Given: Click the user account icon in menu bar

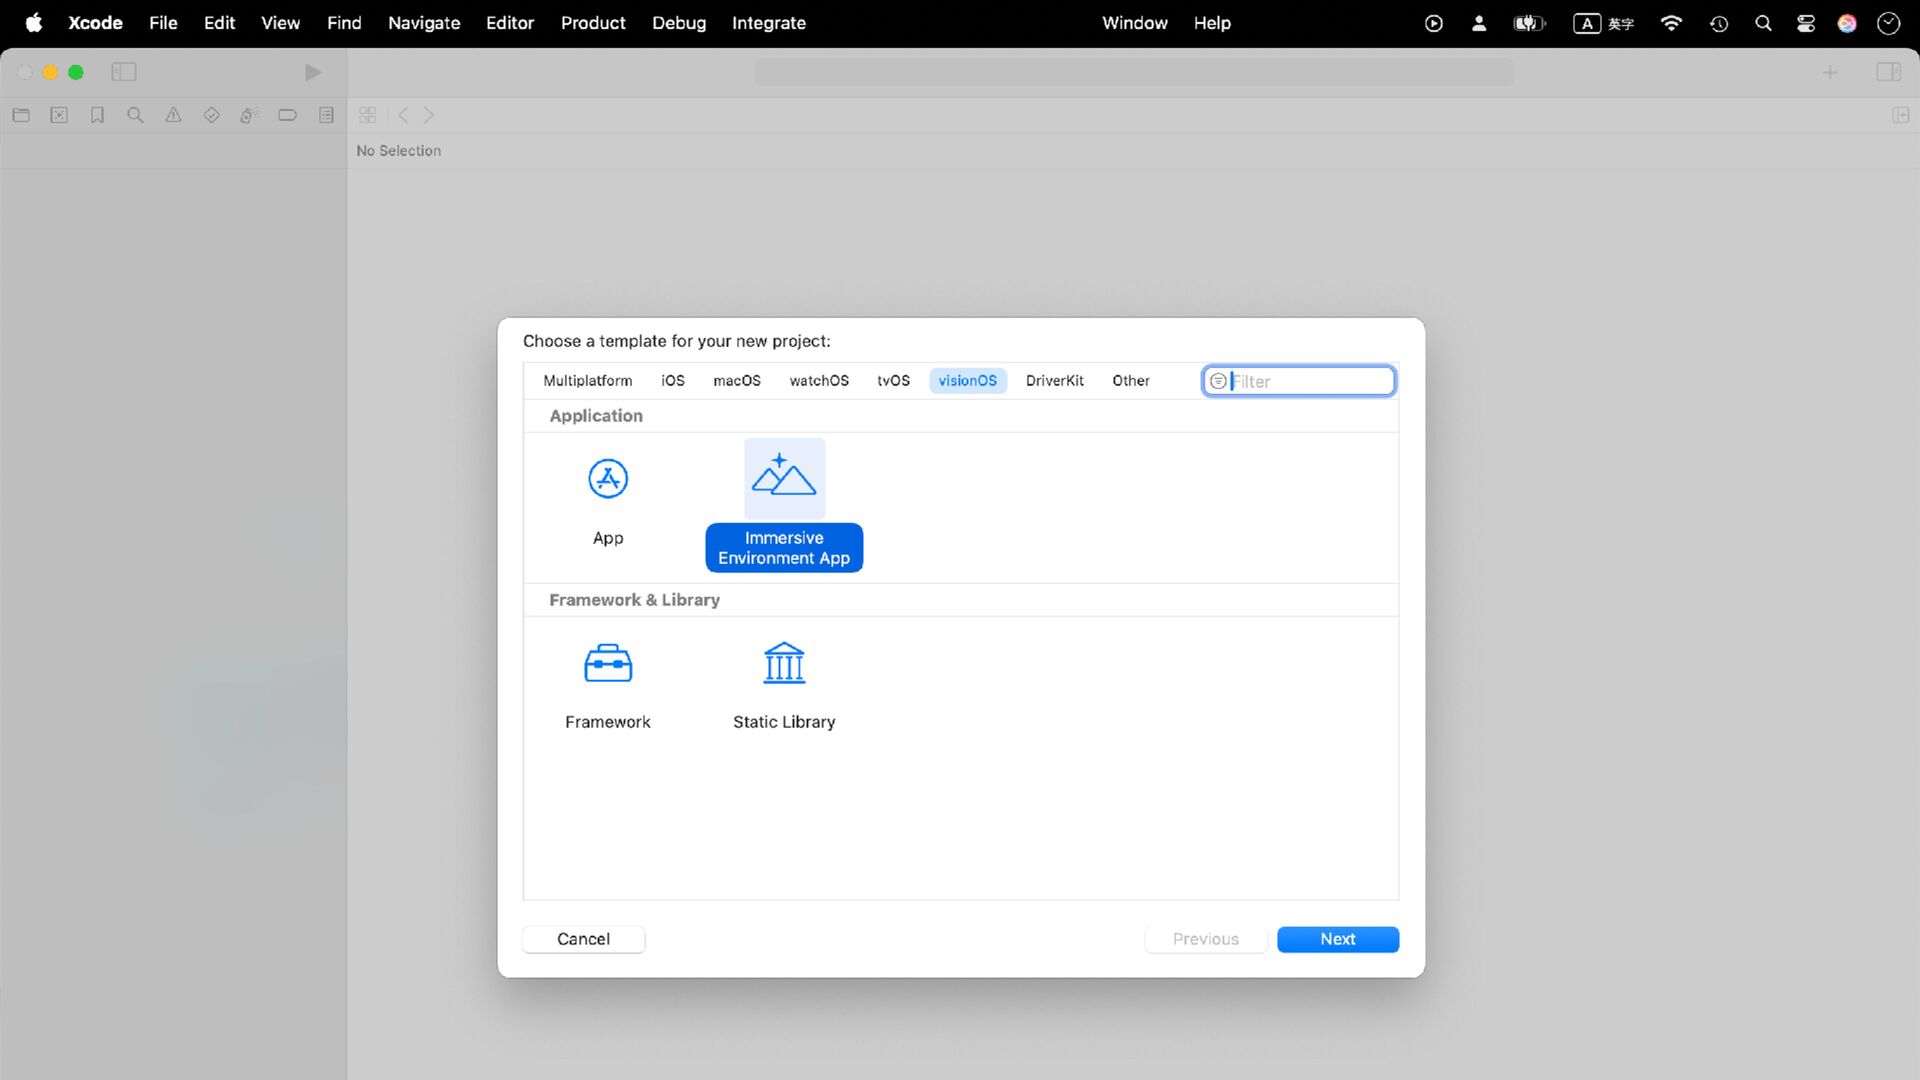Looking at the screenshot, I should pos(1479,23).
